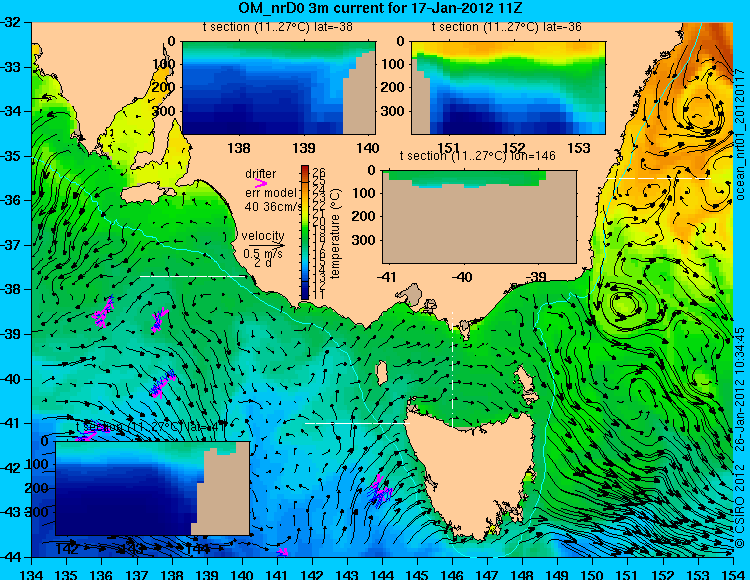This screenshot has width=750, height=580.
Task: Click the magenta drifter mark near 141°E, 44°S
Action: coord(283,552)
